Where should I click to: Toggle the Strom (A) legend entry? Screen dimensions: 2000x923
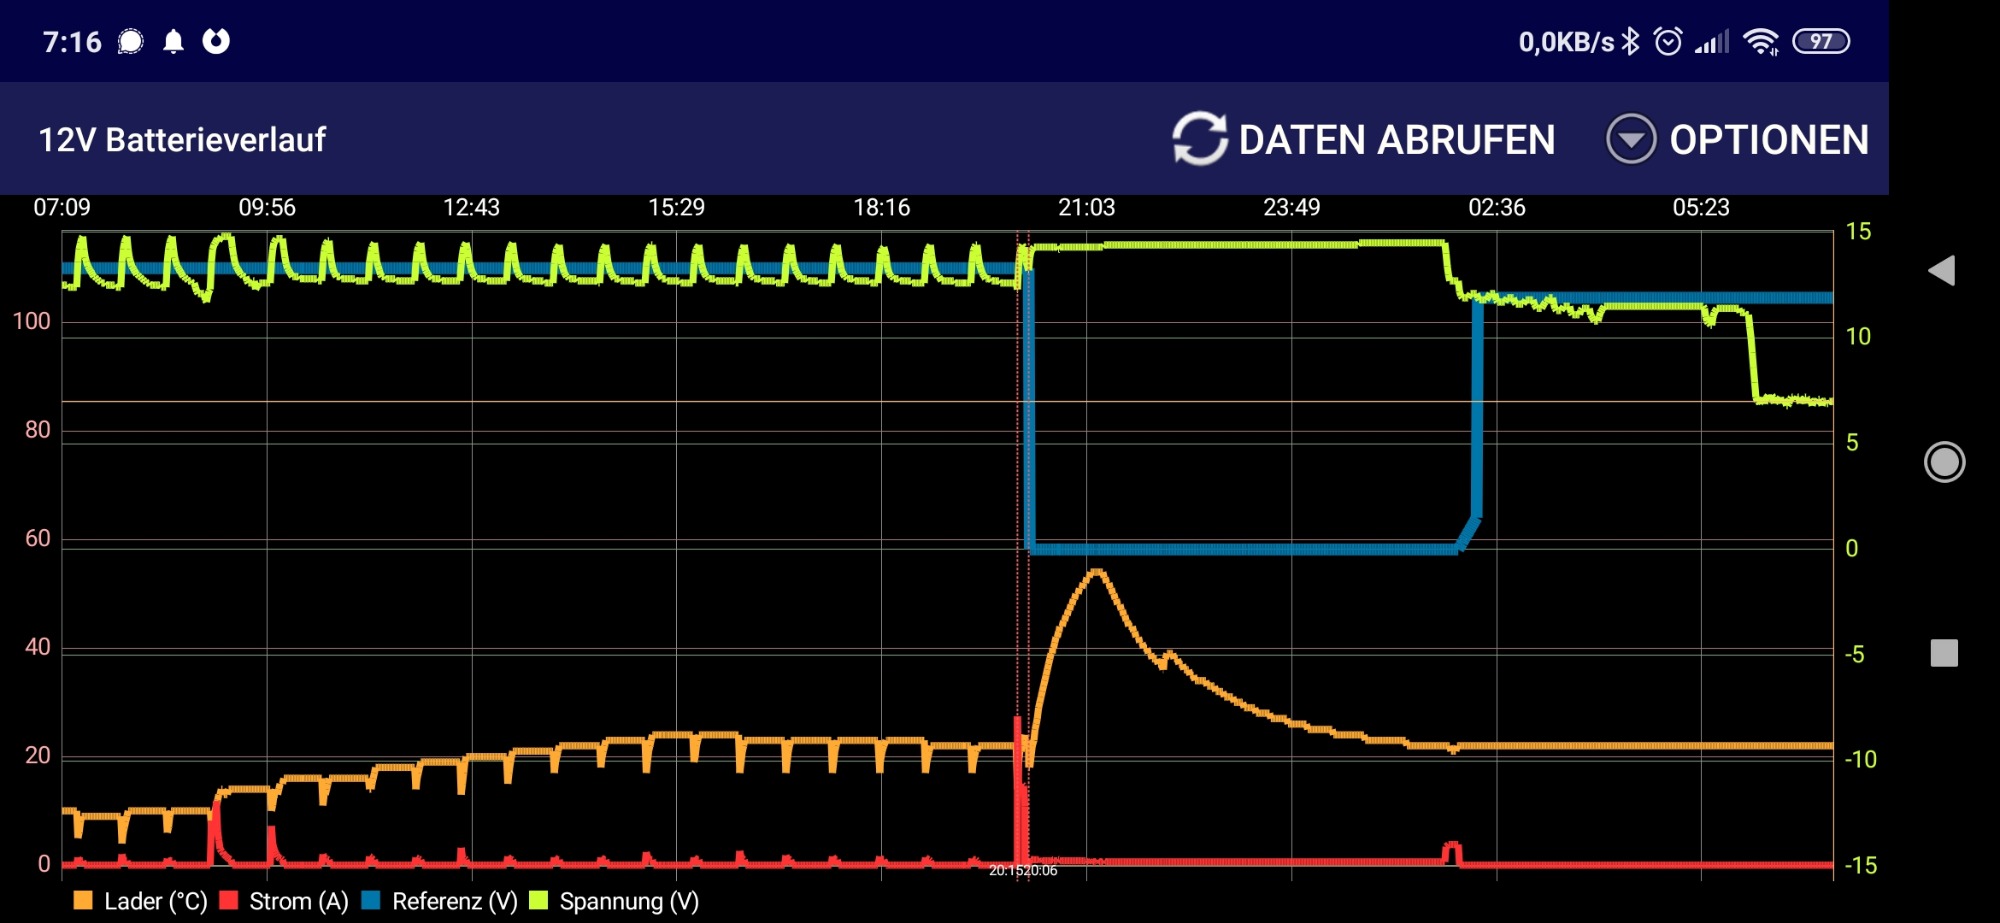click(284, 901)
